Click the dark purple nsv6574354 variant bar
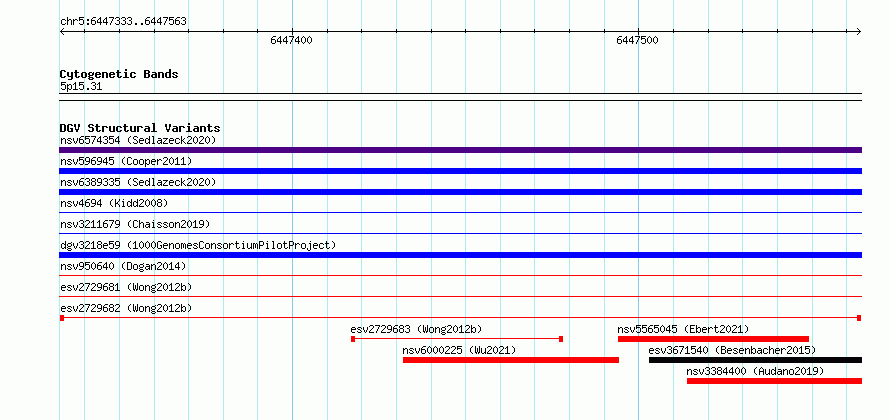890x420 pixels. click(460, 150)
